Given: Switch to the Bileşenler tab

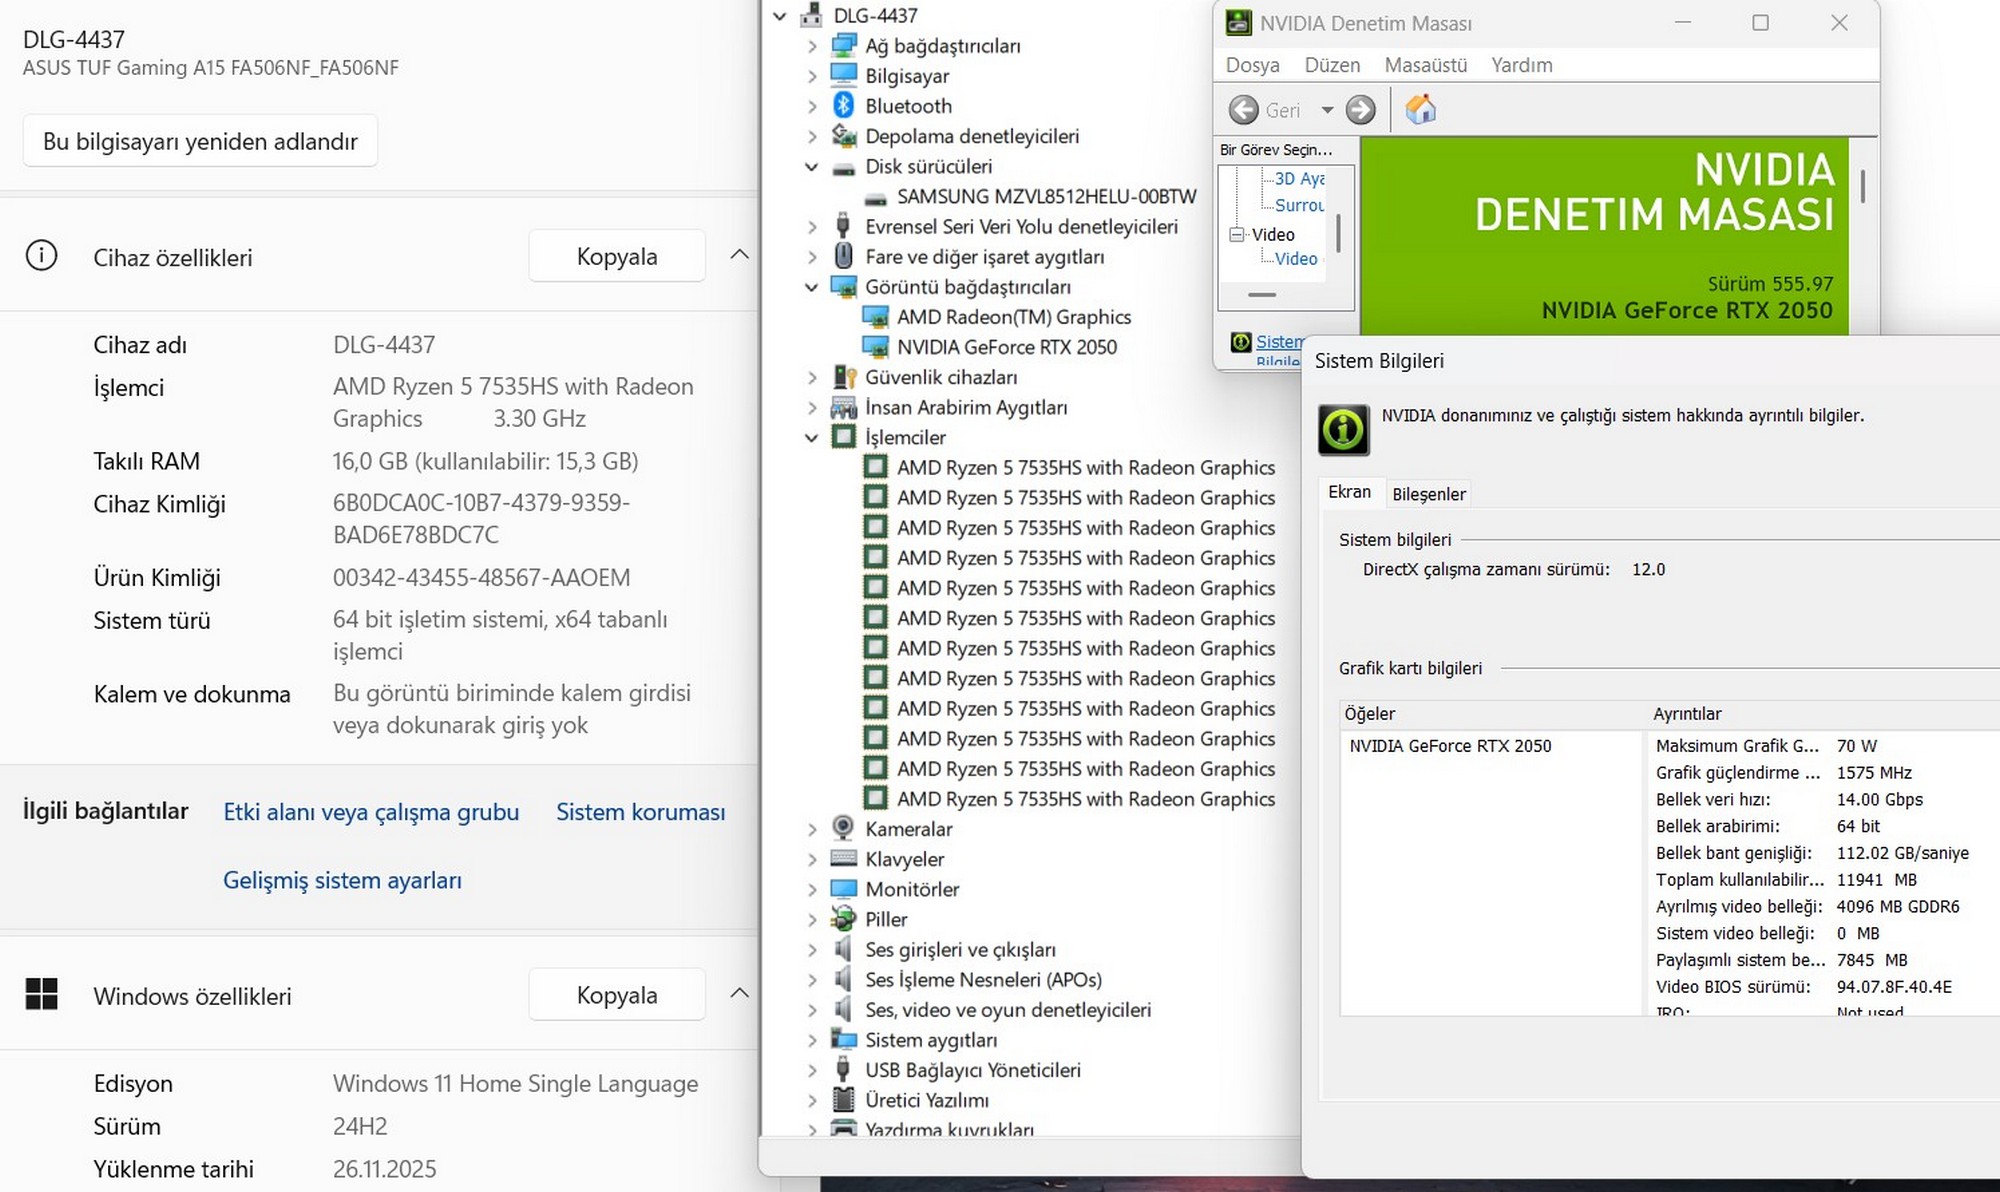Looking at the screenshot, I should coord(1428,494).
